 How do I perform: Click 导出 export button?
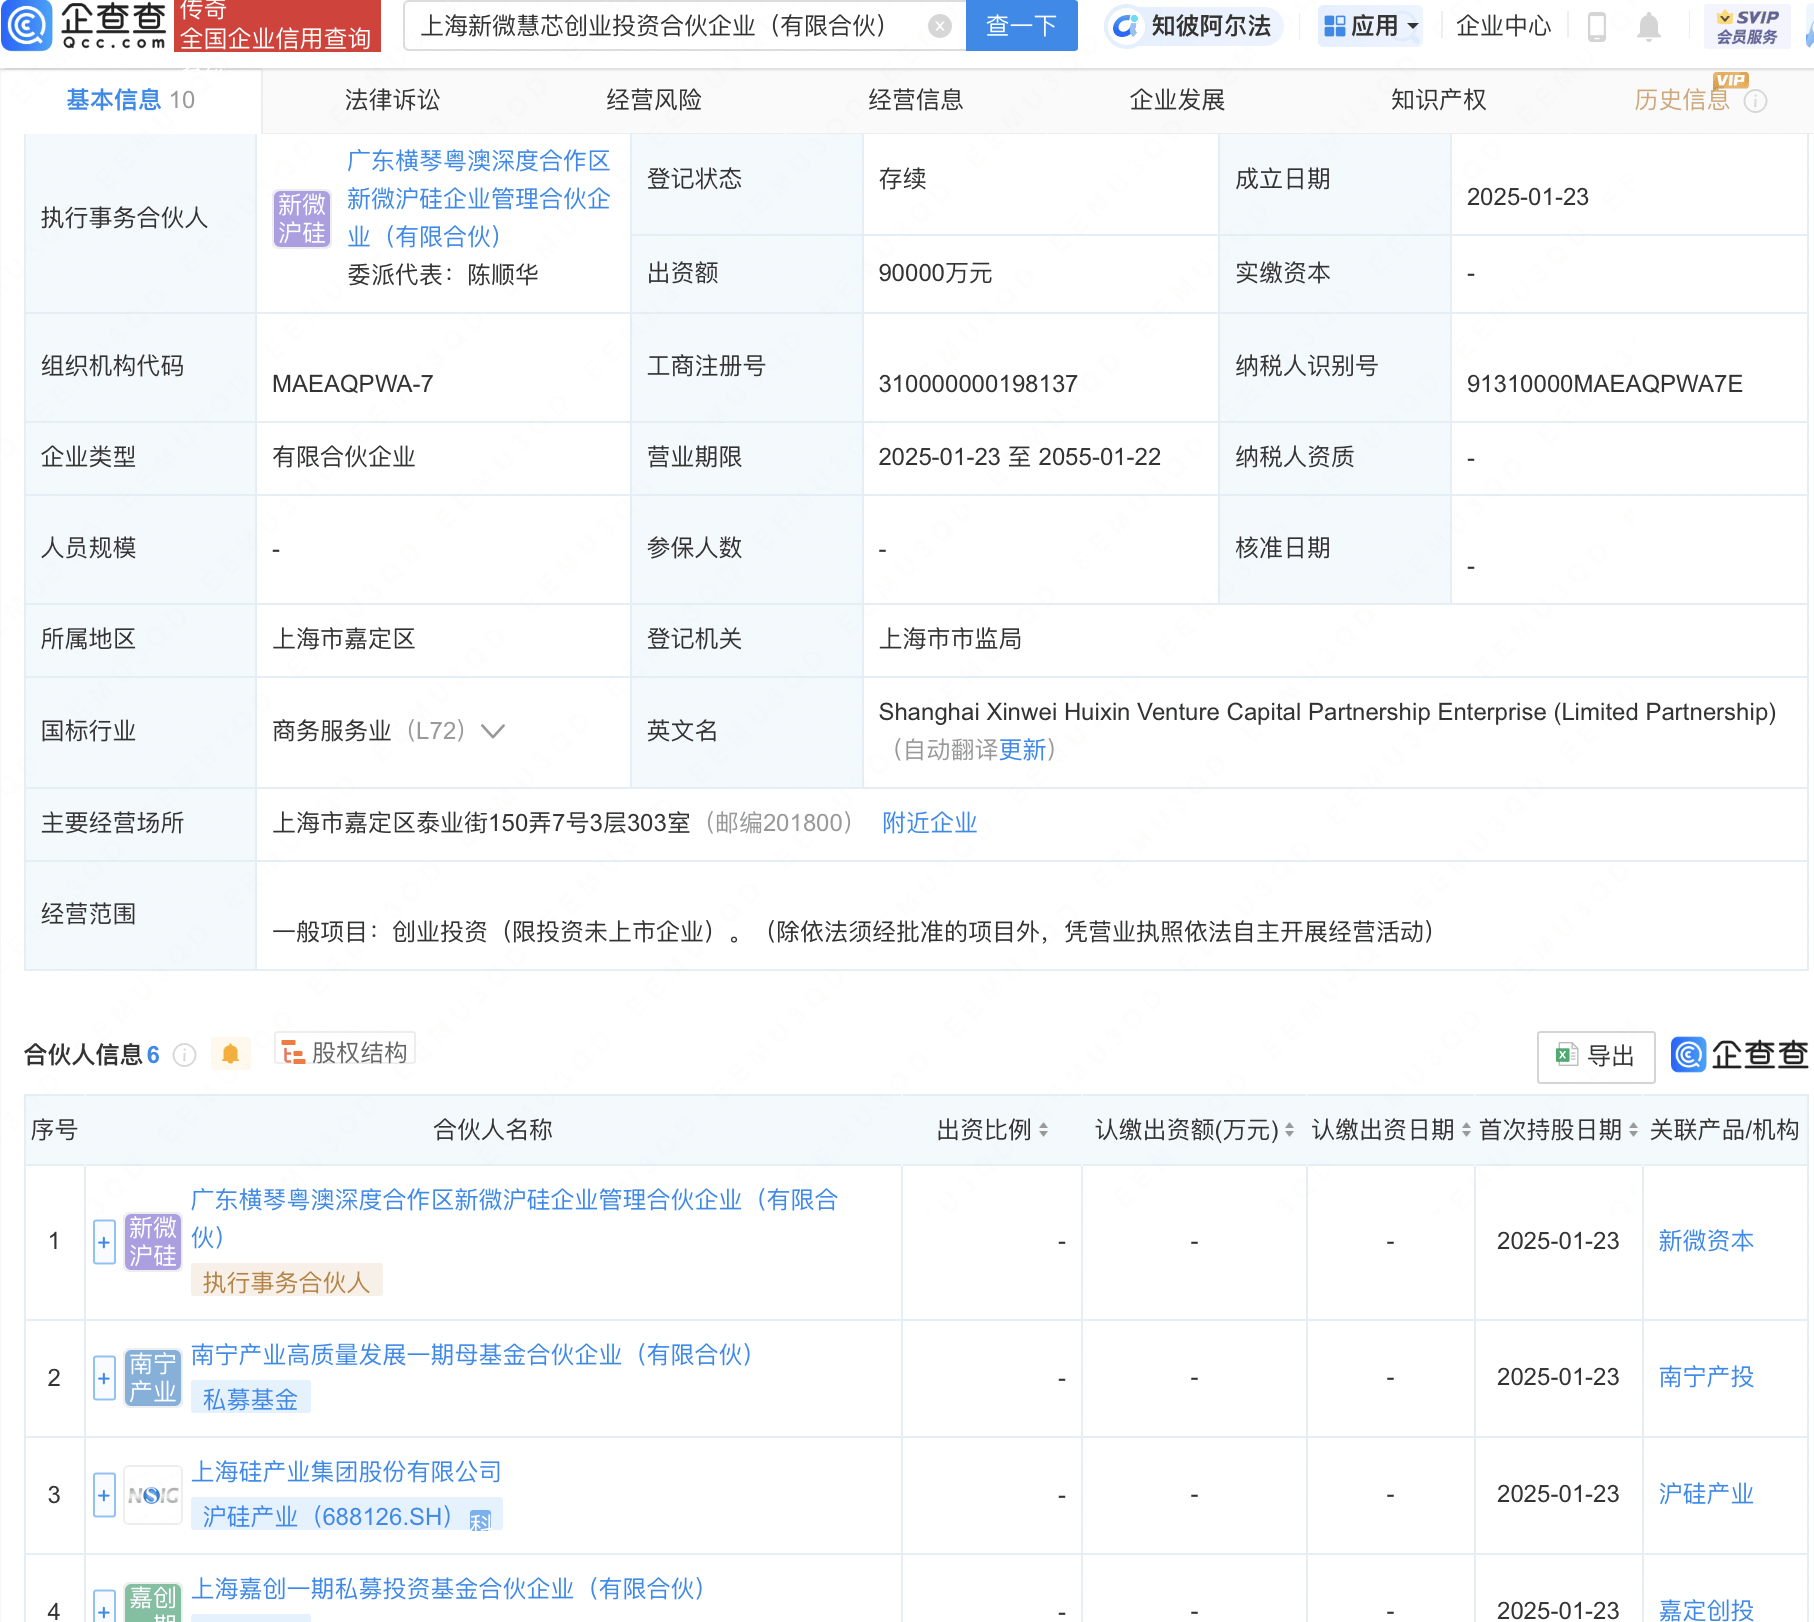(1596, 1056)
